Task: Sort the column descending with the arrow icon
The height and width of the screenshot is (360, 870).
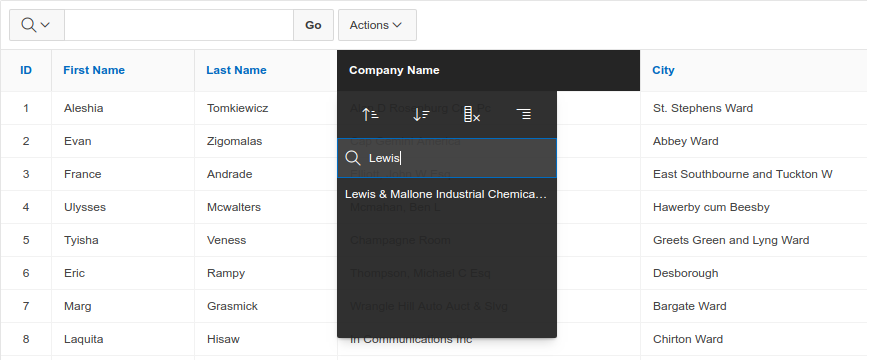Action: tap(421, 115)
